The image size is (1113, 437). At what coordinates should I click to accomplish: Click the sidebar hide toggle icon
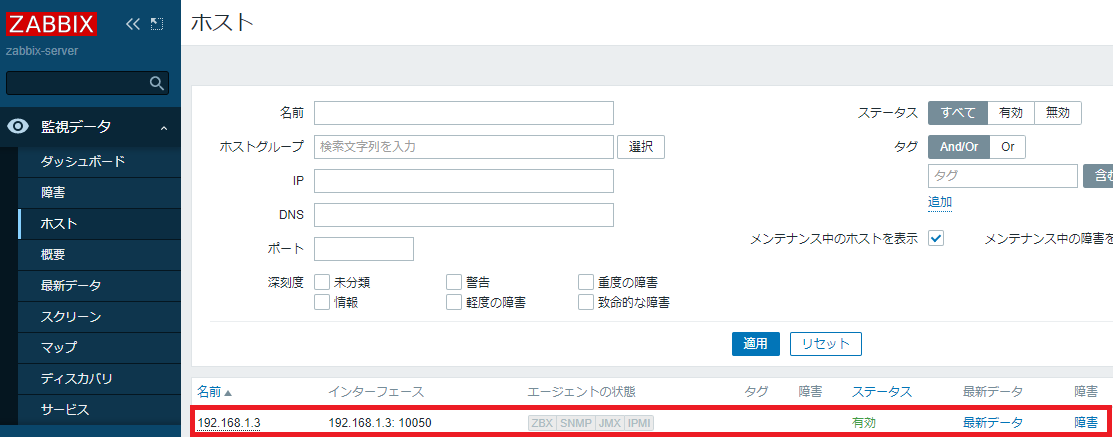pos(157,24)
